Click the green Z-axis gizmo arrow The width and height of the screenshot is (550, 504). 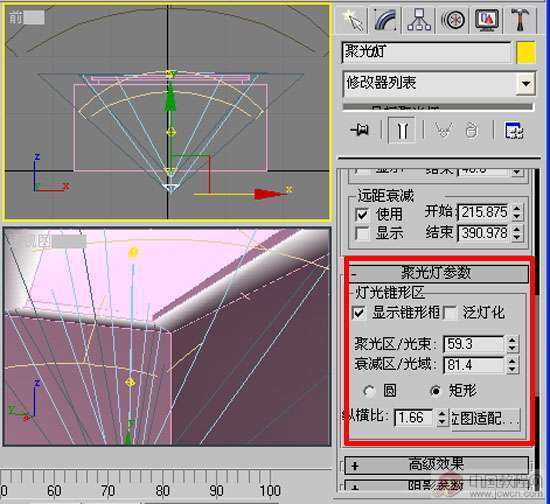pos(170,99)
